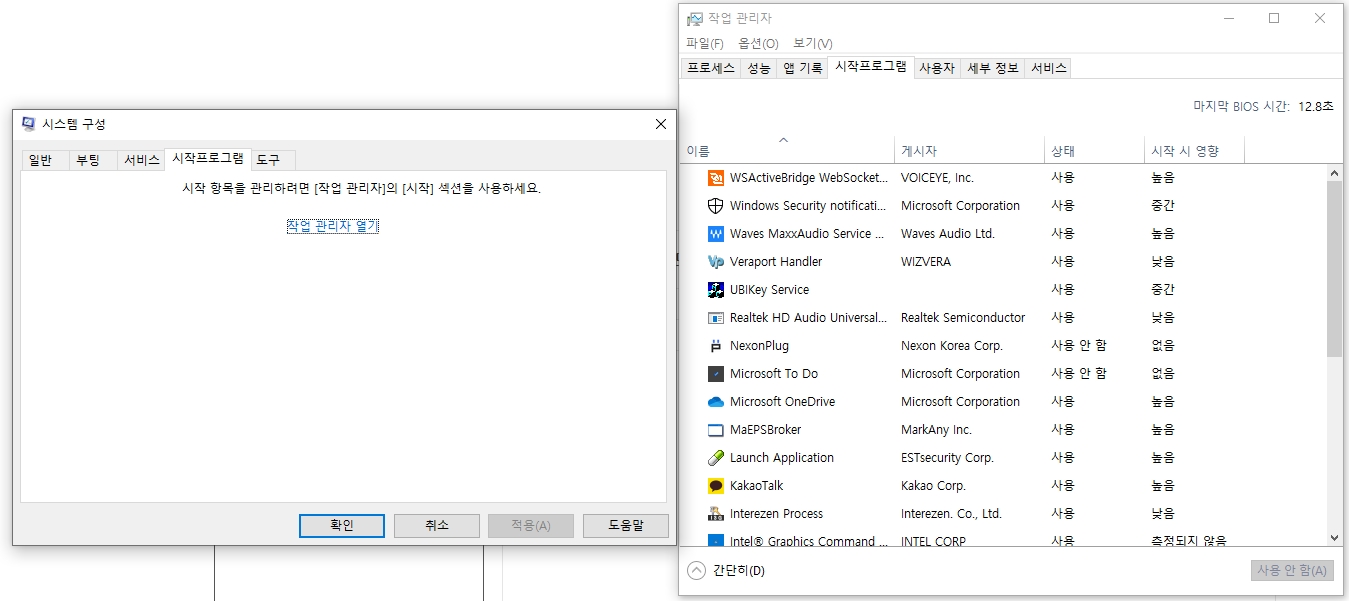Click 작업 관리자 열기 link

[x=333, y=226]
